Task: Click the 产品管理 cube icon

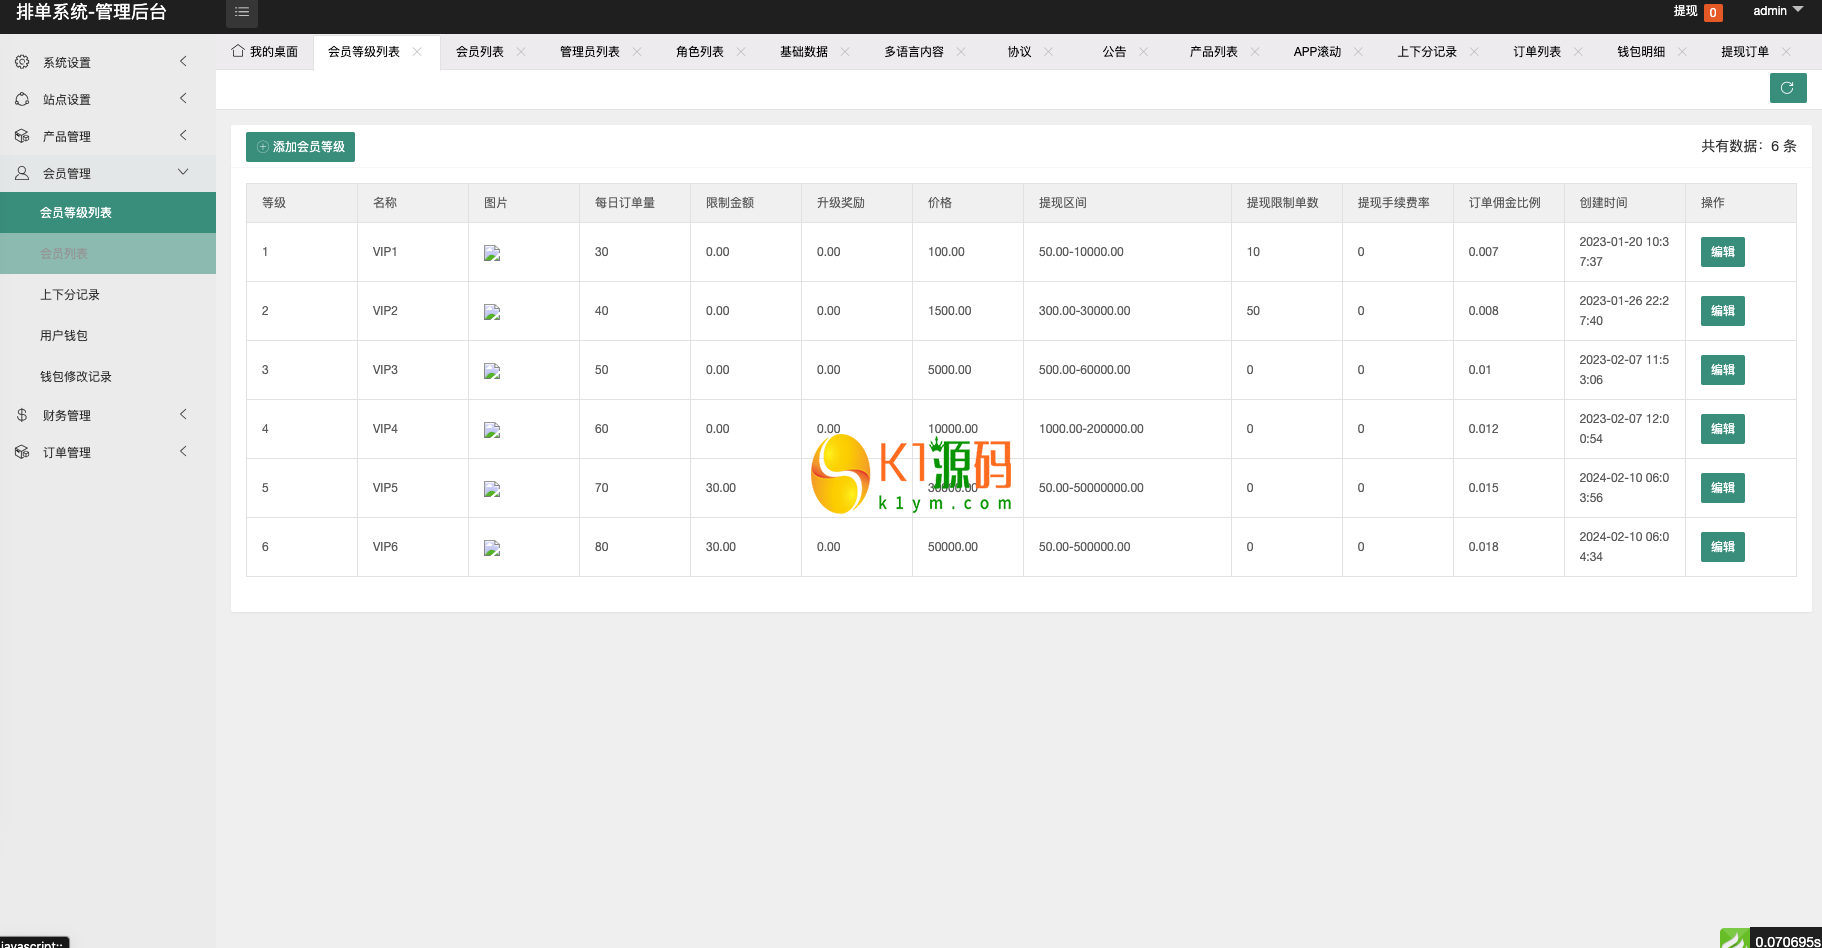Action: click(22, 136)
